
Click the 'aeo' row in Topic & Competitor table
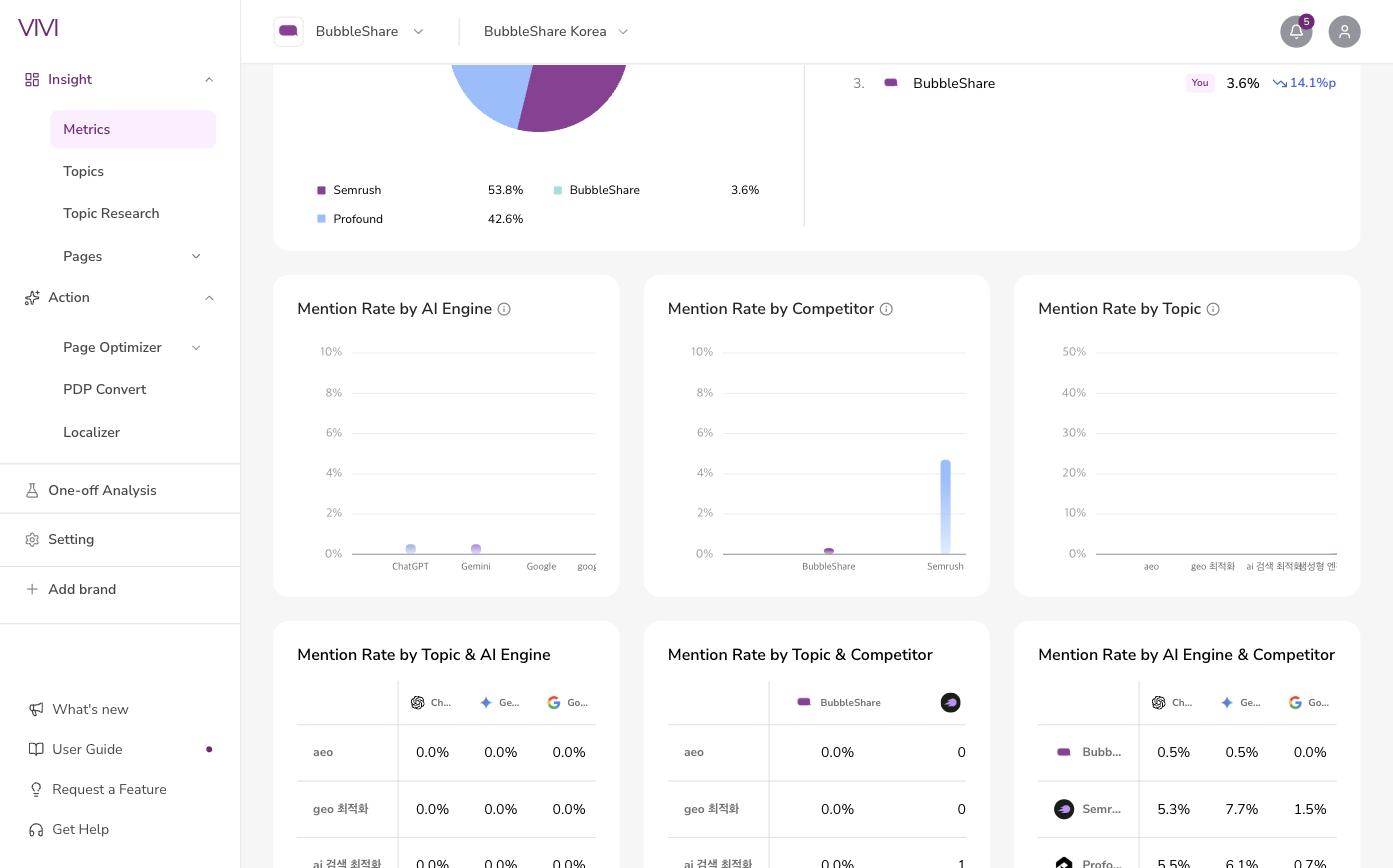pyautogui.click(x=817, y=752)
